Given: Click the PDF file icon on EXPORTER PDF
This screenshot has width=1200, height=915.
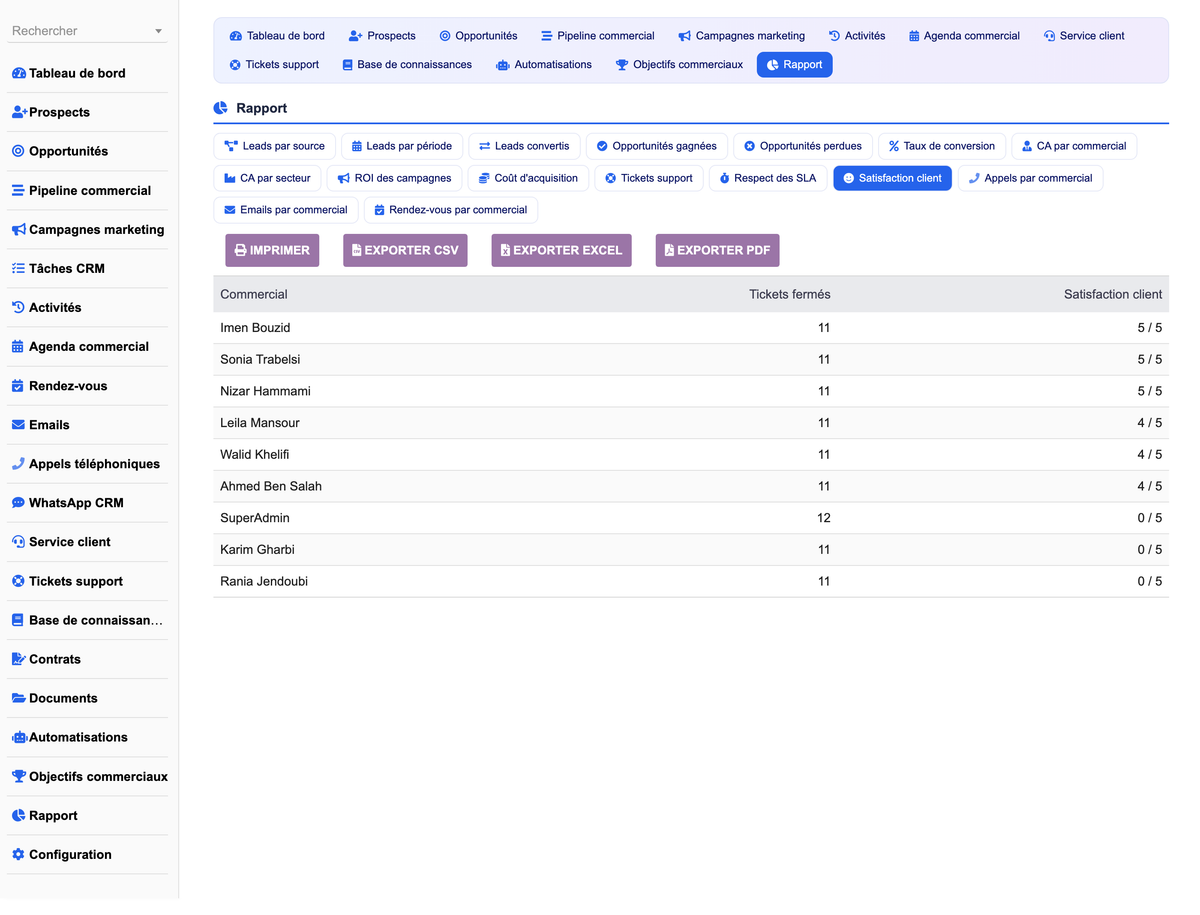Looking at the screenshot, I should (669, 250).
